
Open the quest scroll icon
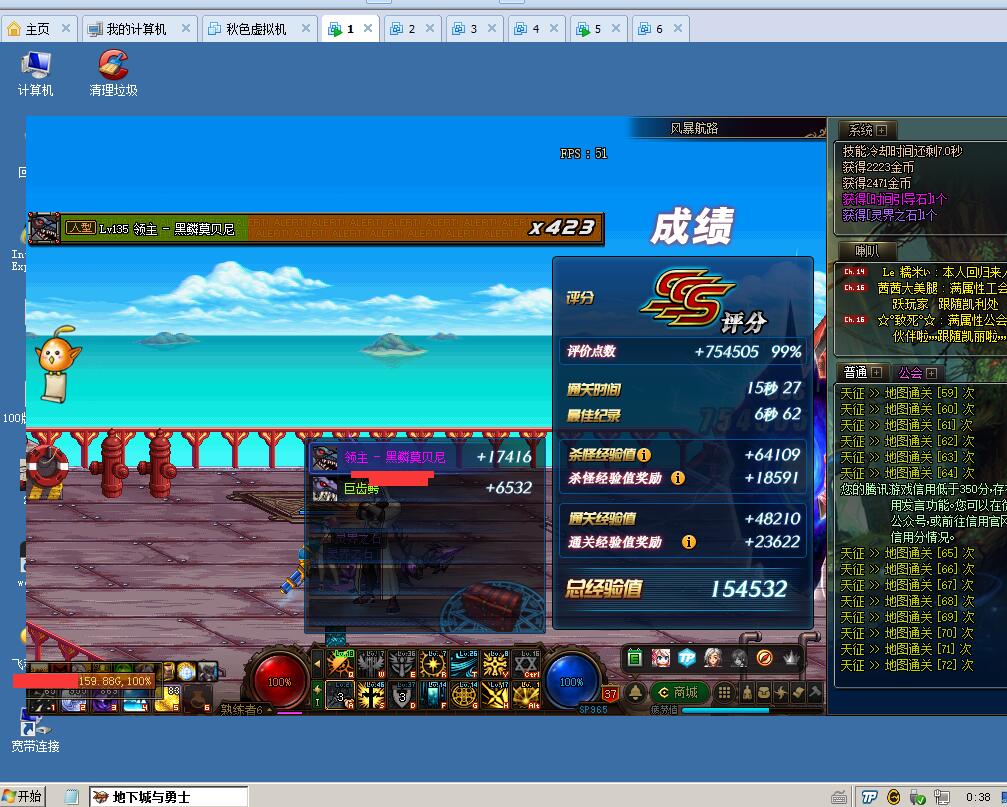[x=798, y=692]
